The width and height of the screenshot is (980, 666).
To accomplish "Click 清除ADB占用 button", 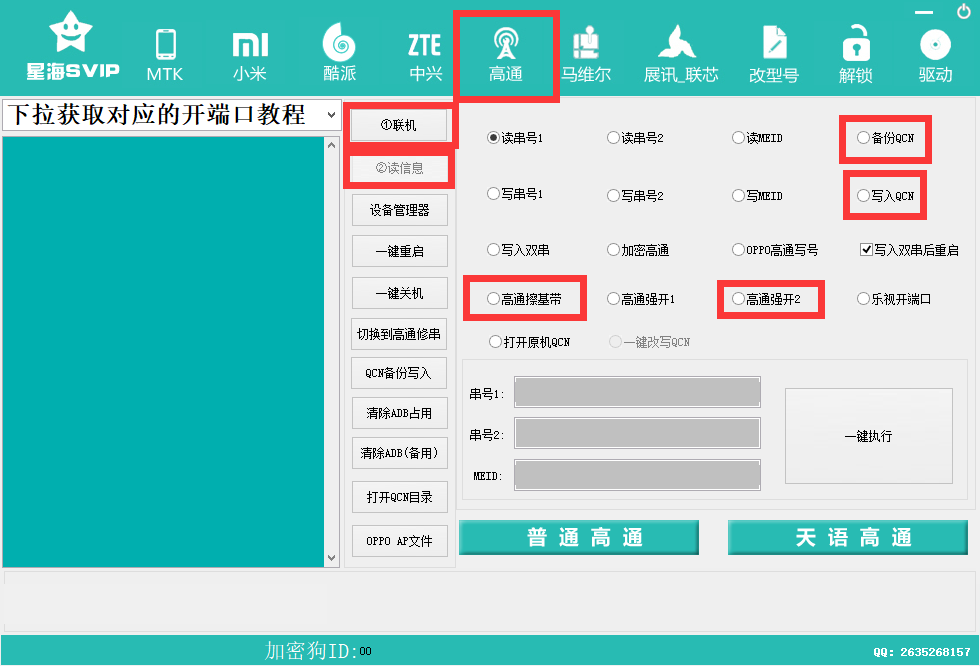I will pos(399,413).
